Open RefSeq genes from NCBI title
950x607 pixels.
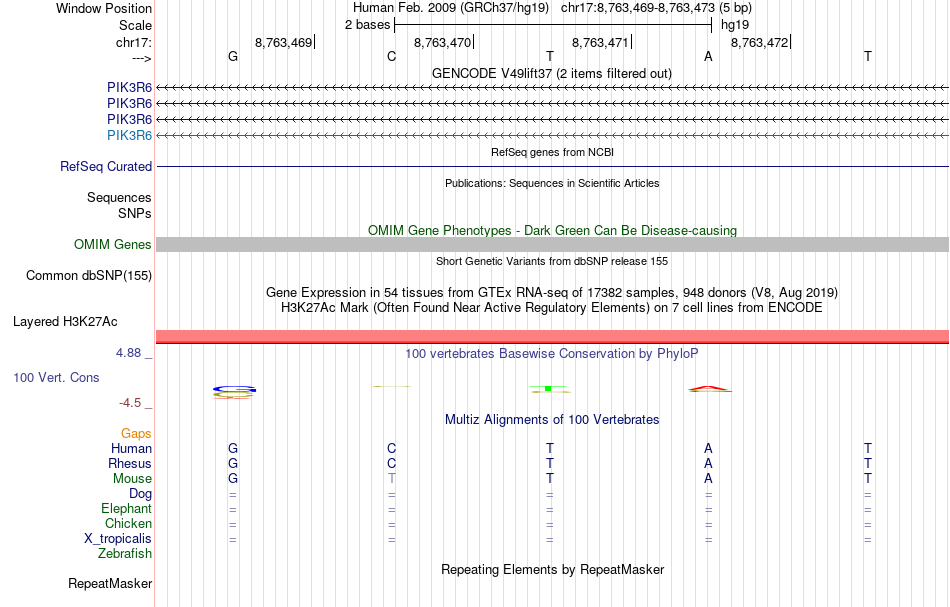coord(552,153)
